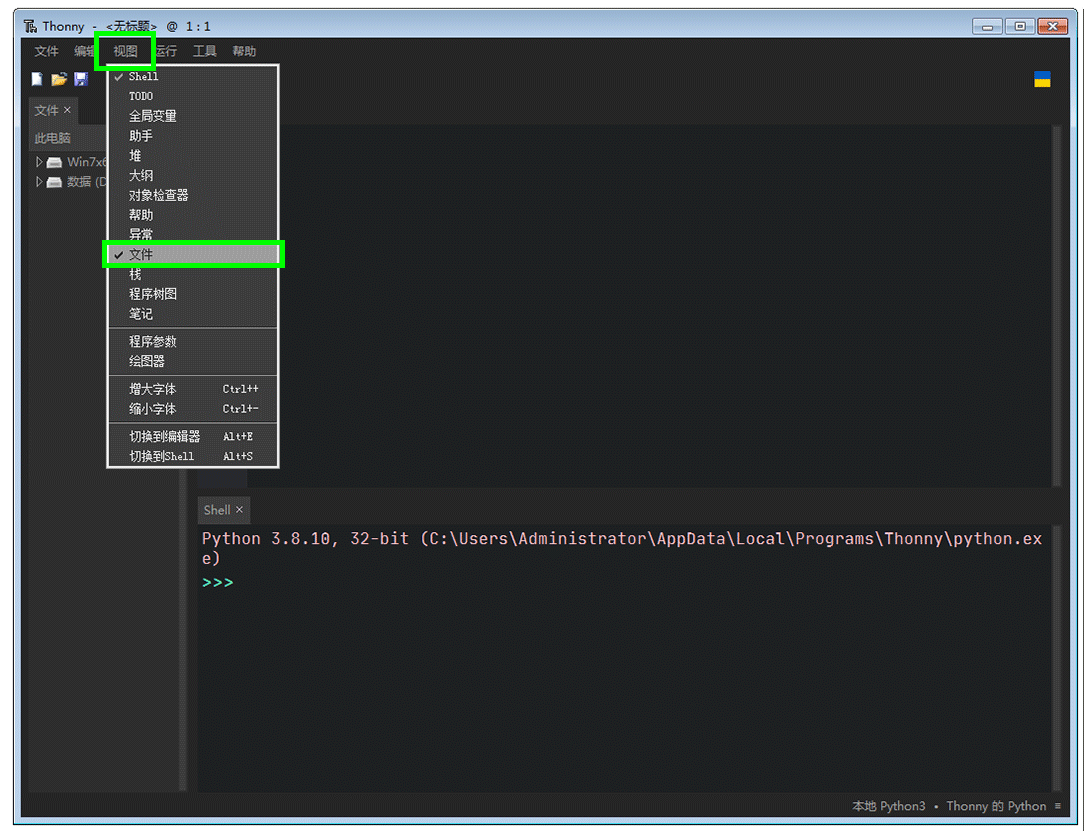Save the script with the floppy disk icon
The height and width of the screenshot is (834, 1091).
[x=81, y=79]
